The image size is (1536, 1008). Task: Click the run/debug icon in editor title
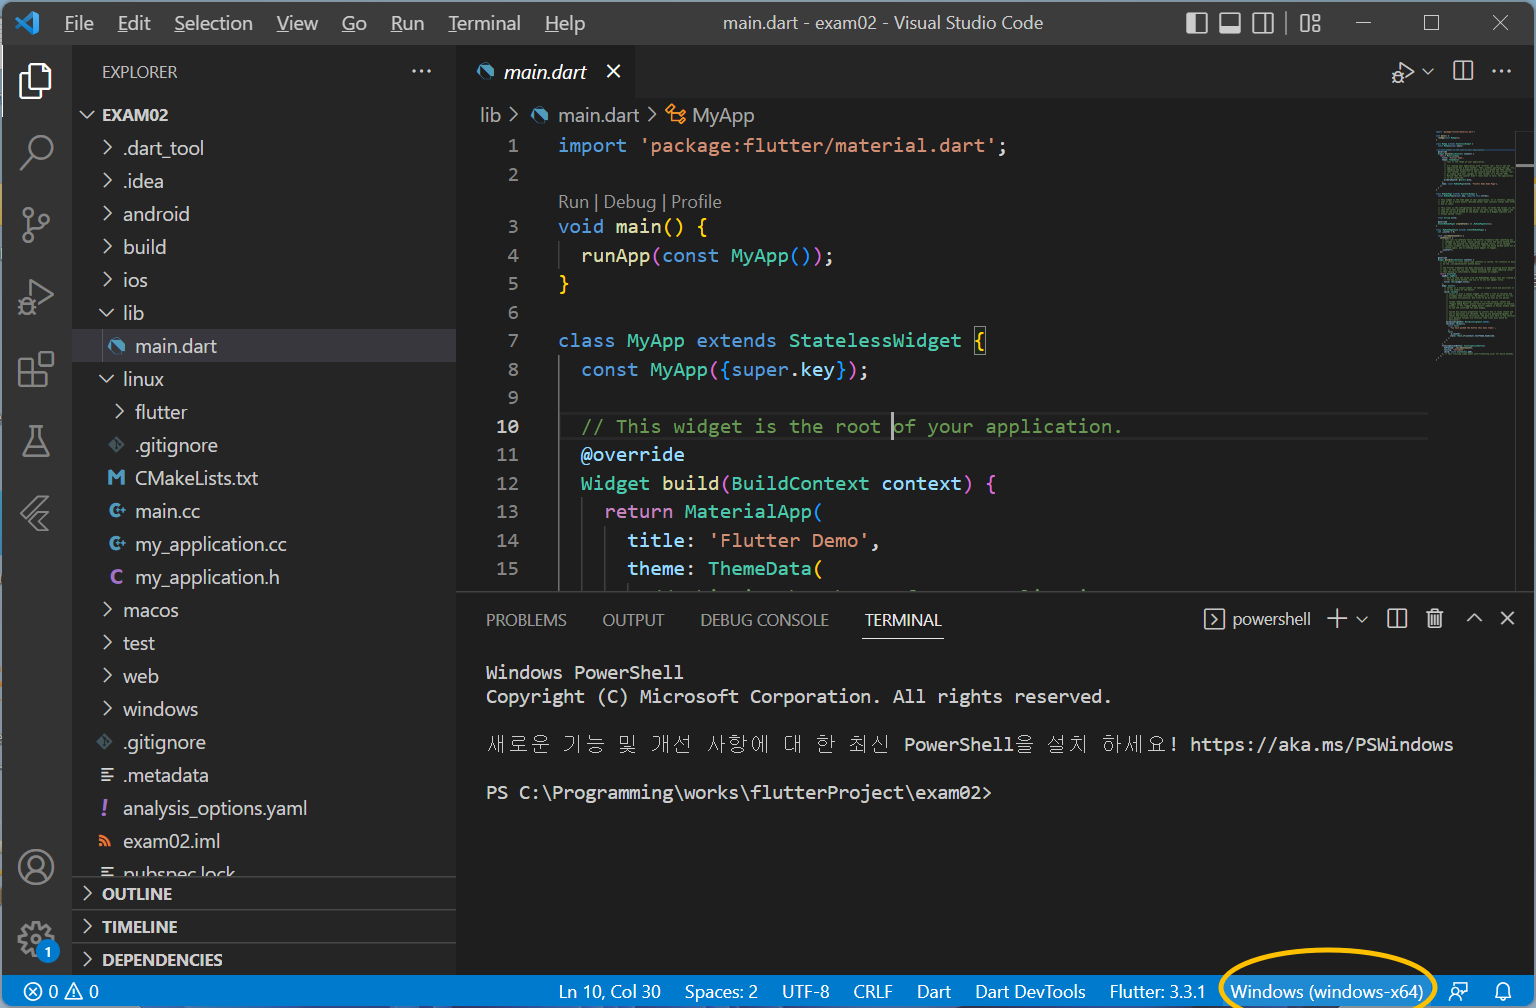tap(1402, 72)
